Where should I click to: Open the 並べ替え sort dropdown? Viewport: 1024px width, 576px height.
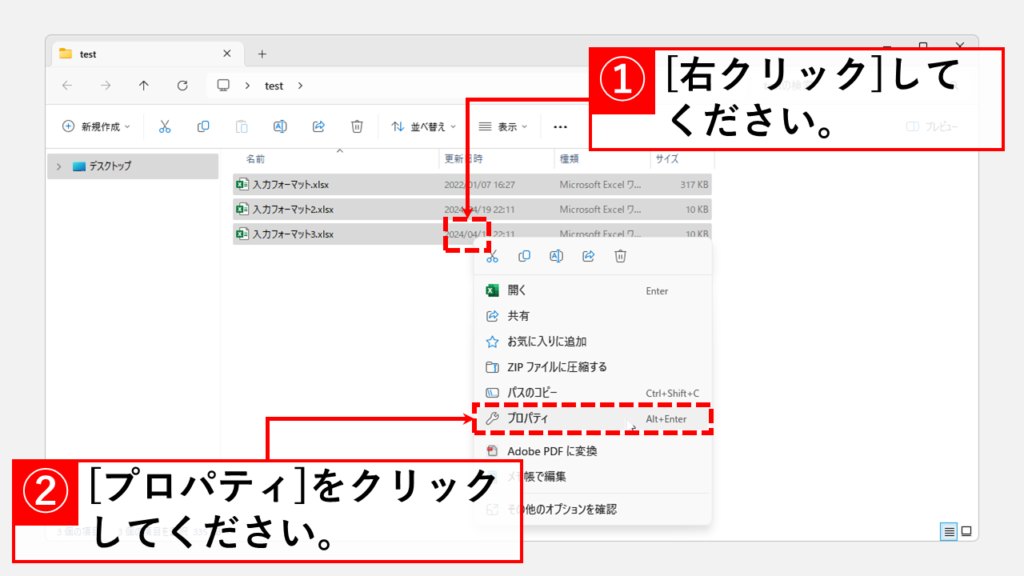pos(423,127)
